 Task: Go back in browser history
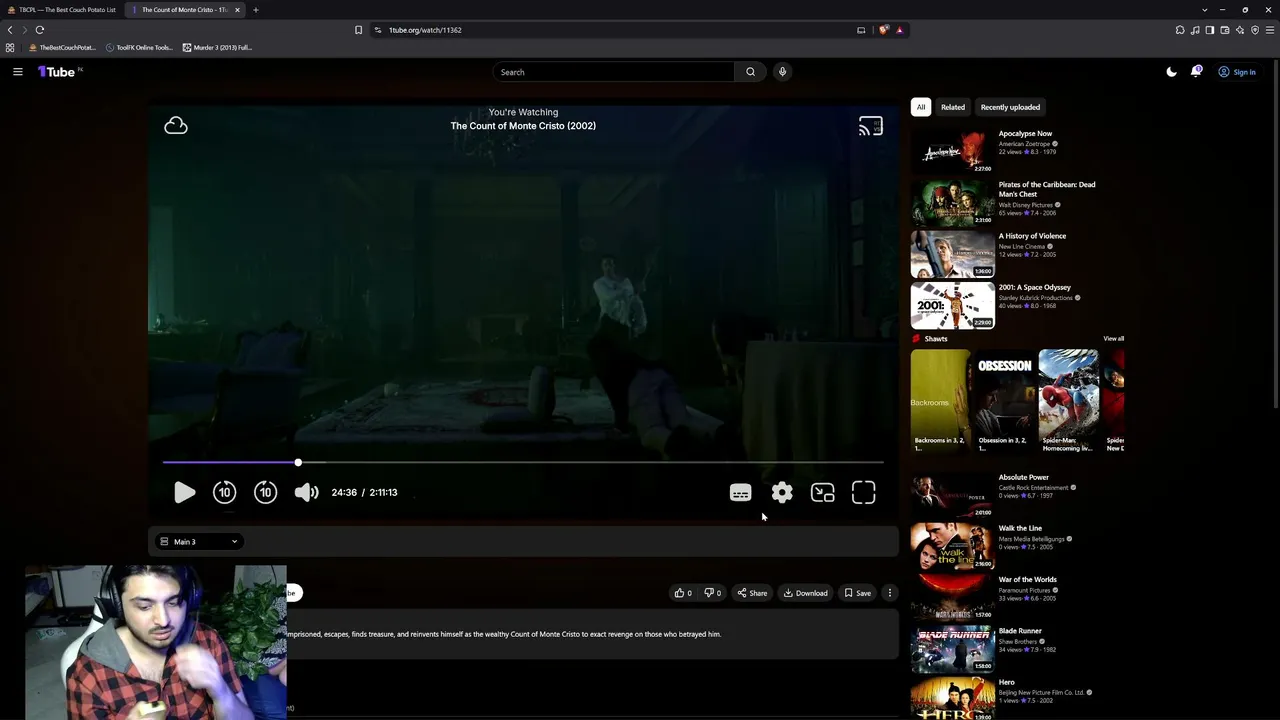(10, 30)
